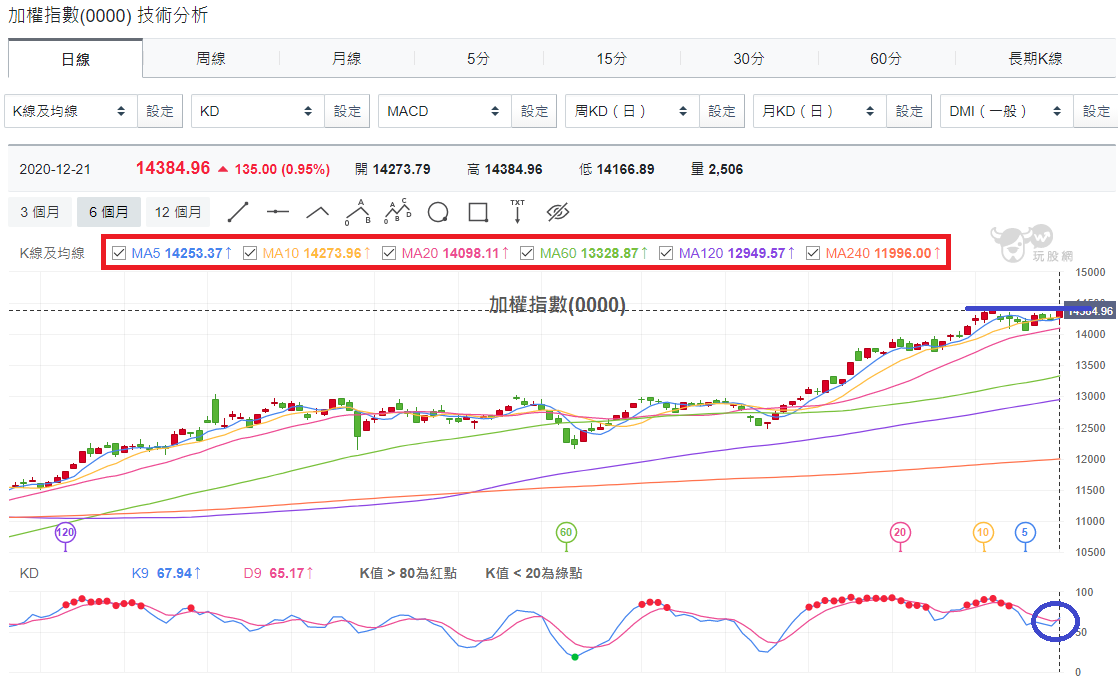Select the horizontal line drawing tool
This screenshot has width=1118, height=676.
click(x=277, y=212)
